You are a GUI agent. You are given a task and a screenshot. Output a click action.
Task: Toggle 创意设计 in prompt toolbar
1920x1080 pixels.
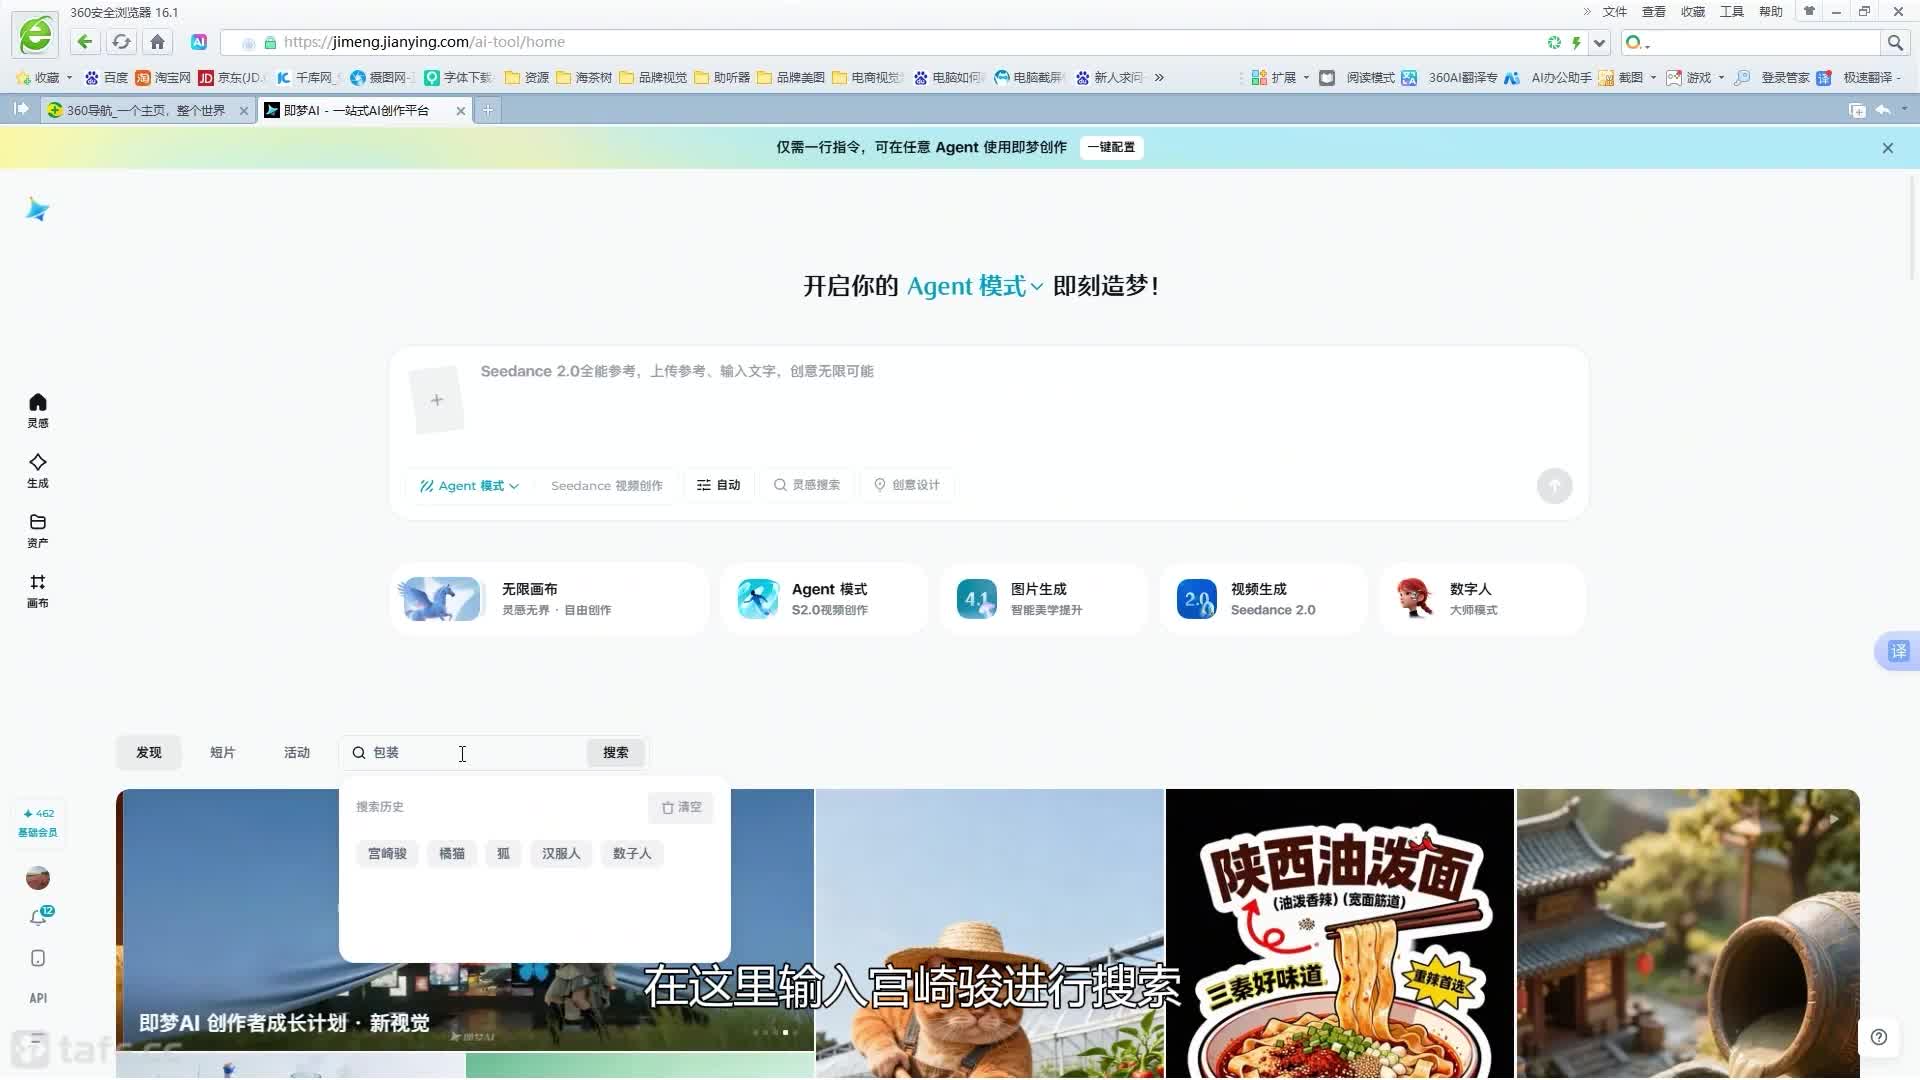(907, 485)
